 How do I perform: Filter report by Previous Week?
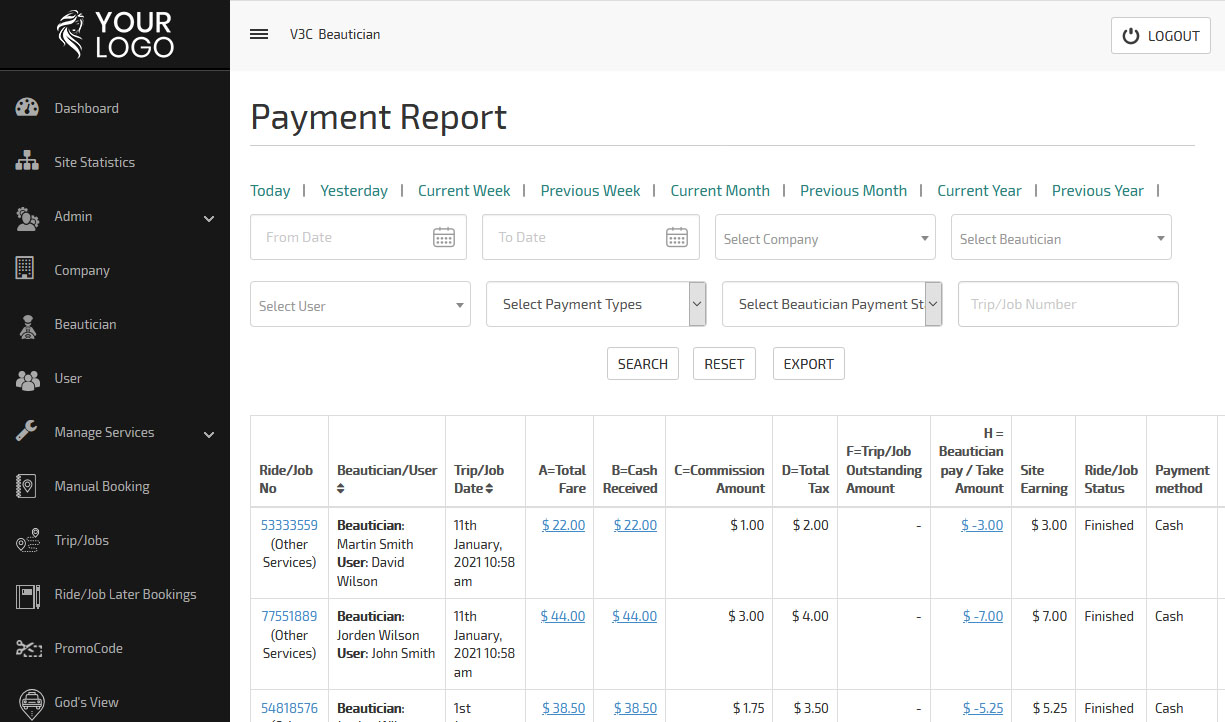click(x=590, y=190)
